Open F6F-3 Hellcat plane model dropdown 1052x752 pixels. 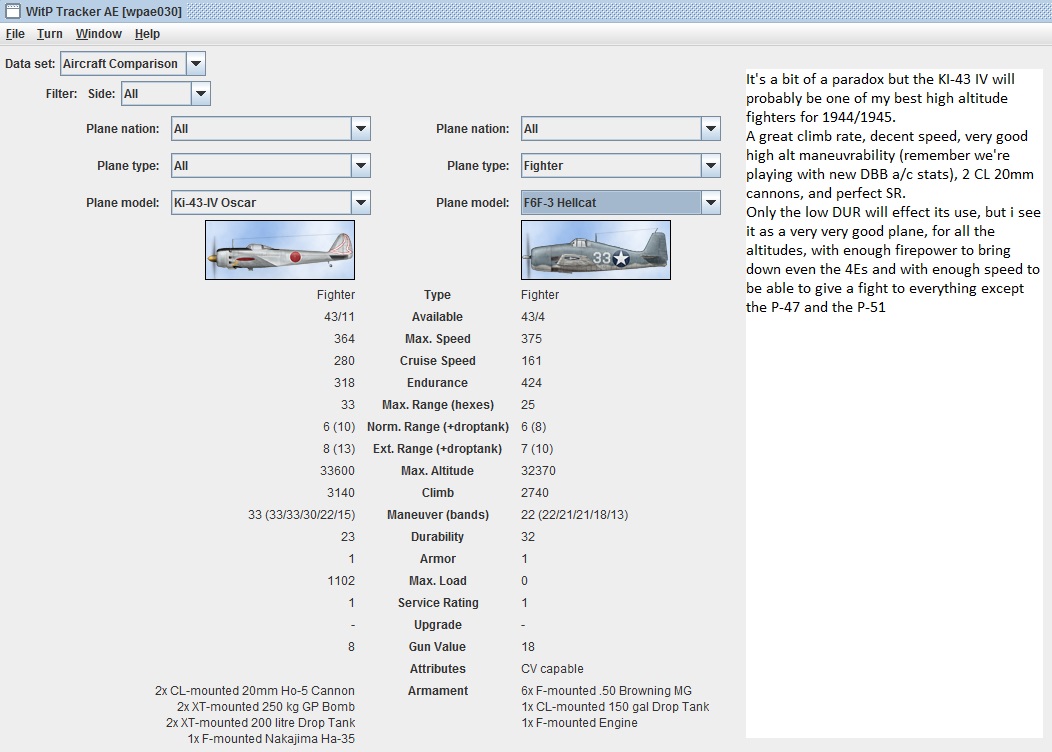point(711,203)
